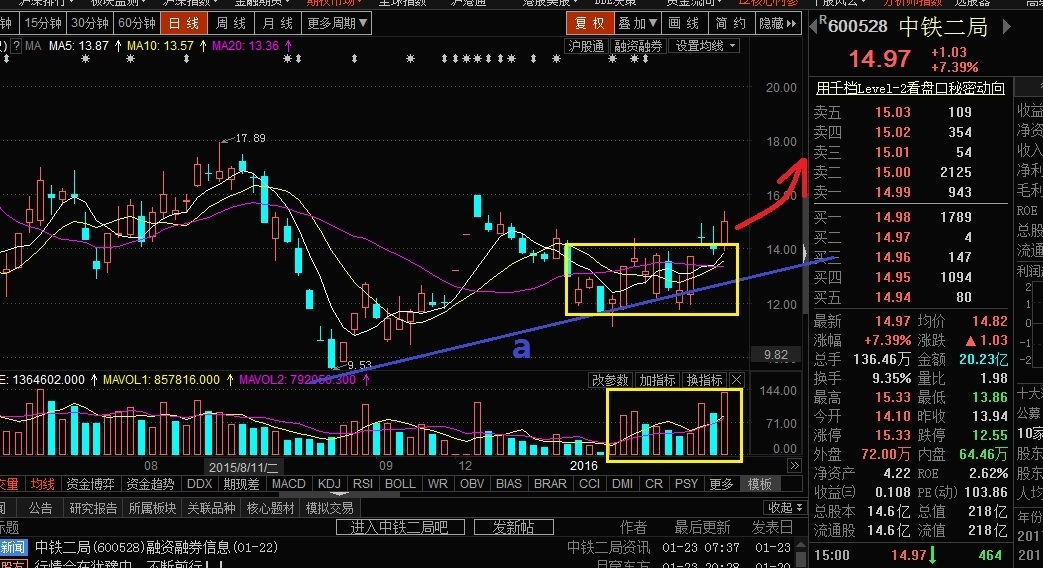Select the KDJ indicator tab
The image size is (1043, 568).
[x=330, y=484]
